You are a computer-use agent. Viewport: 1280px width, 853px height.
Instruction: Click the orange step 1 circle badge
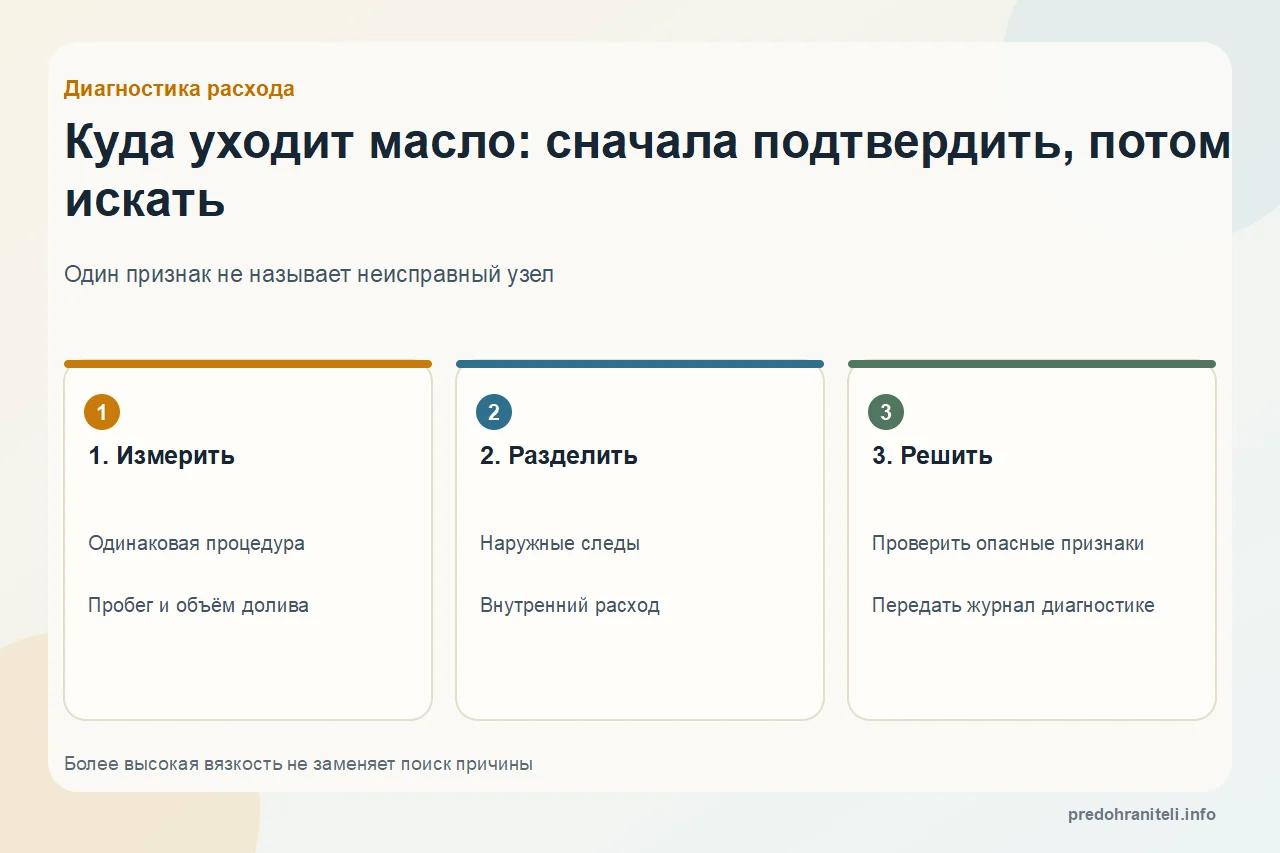click(102, 412)
